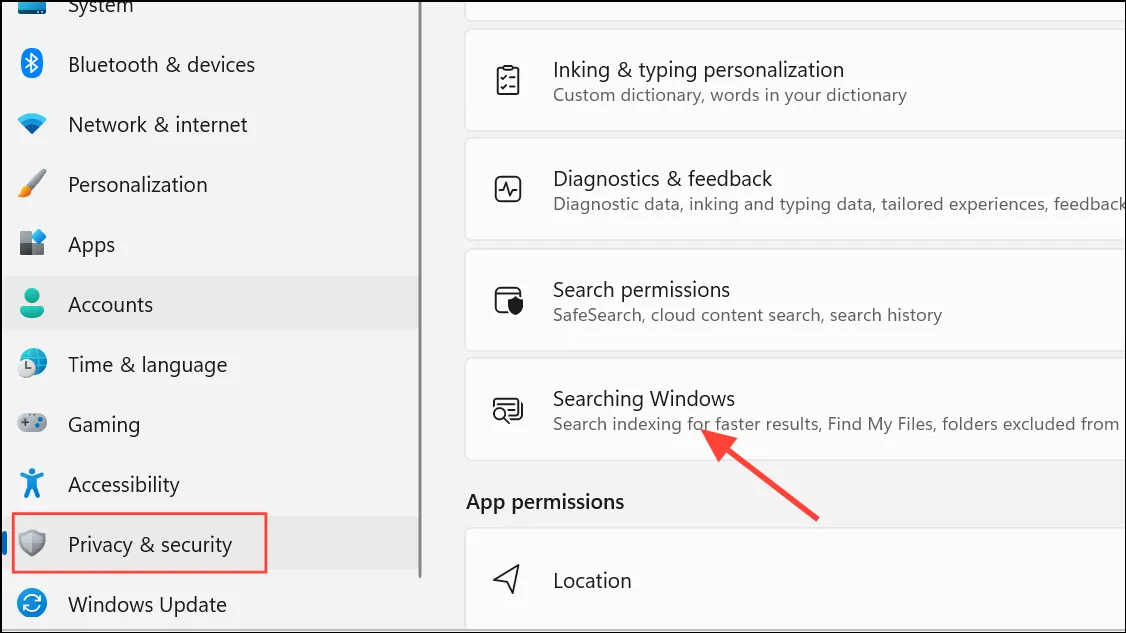This screenshot has width=1126, height=633.
Task: Open Gaming settings
Action: click(x=211, y=424)
